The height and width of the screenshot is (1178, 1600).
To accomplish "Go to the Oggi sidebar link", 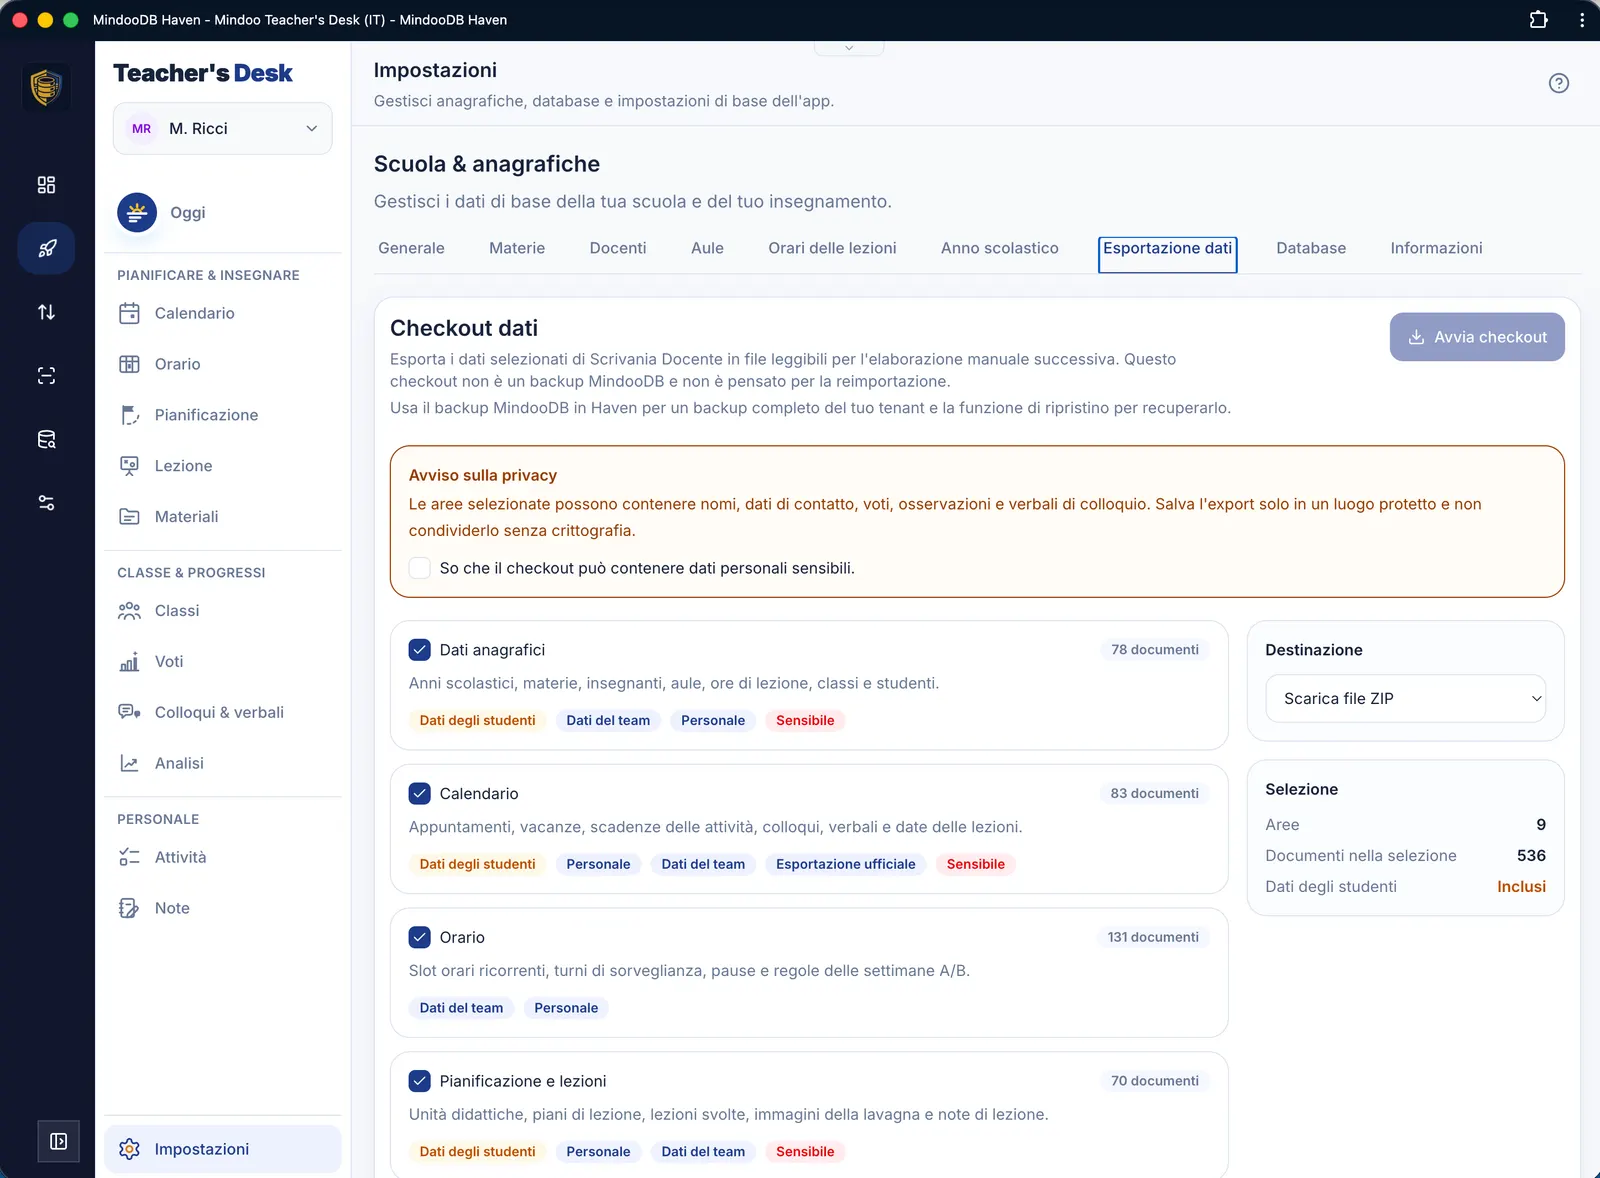I will (x=222, y=212).
